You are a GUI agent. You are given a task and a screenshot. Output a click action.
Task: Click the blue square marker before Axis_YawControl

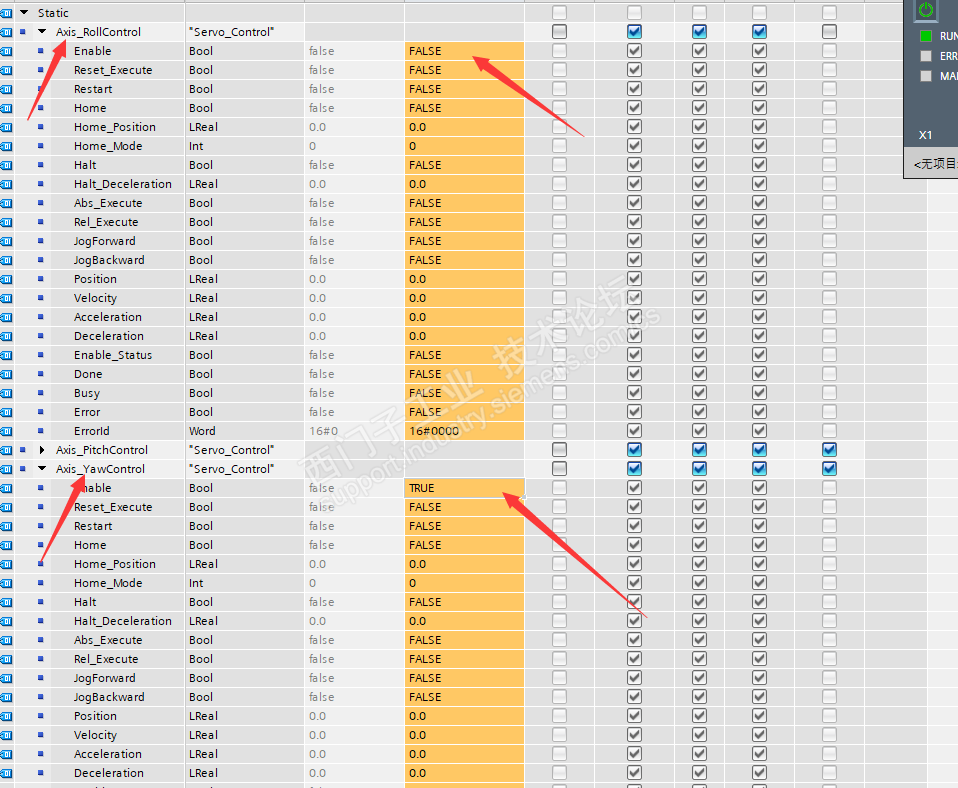pyautogui.click(x=23, y=469)
